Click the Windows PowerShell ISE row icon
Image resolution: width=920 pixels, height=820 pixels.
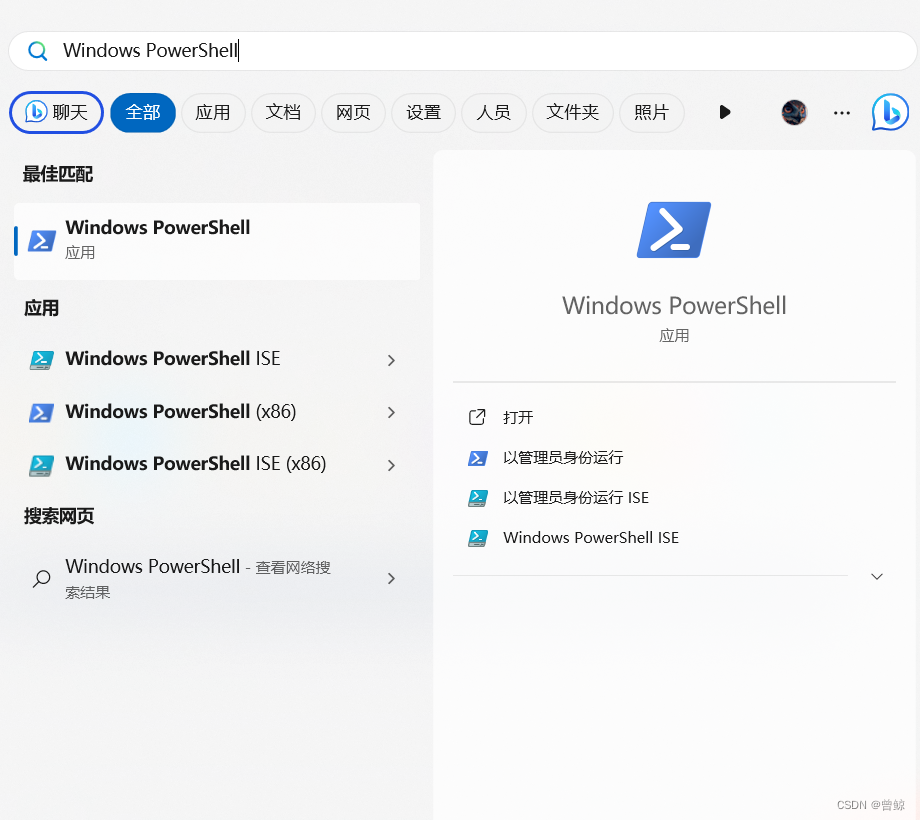[x=42, y=360]
